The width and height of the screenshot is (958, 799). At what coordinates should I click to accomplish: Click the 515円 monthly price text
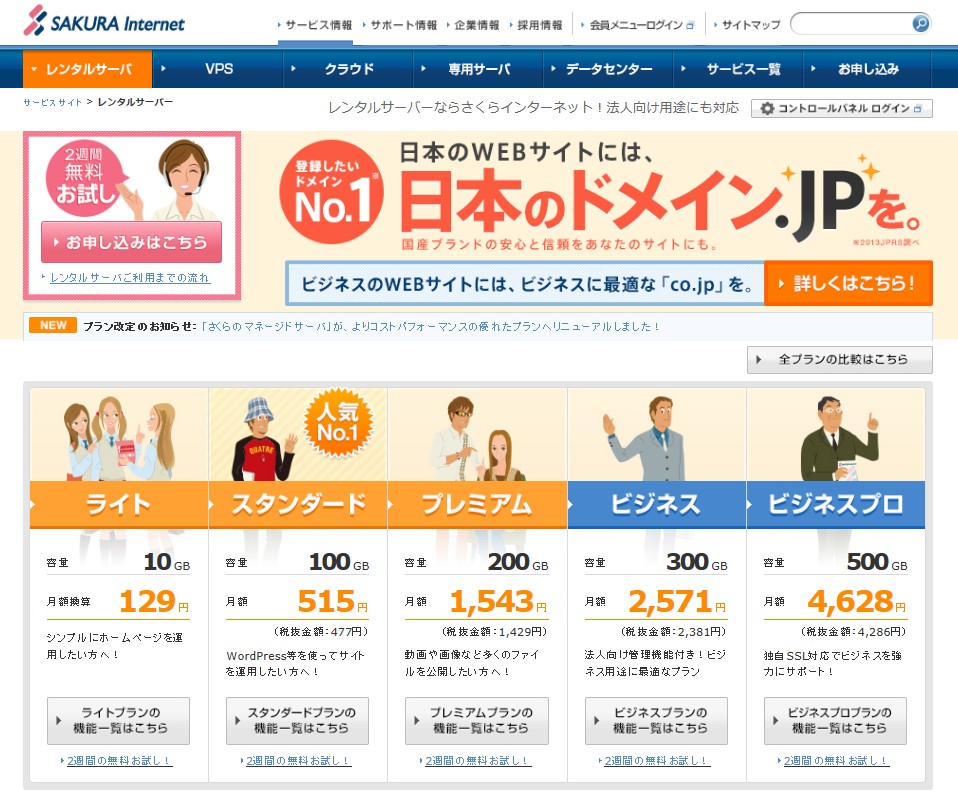click(x=332, y=602)
